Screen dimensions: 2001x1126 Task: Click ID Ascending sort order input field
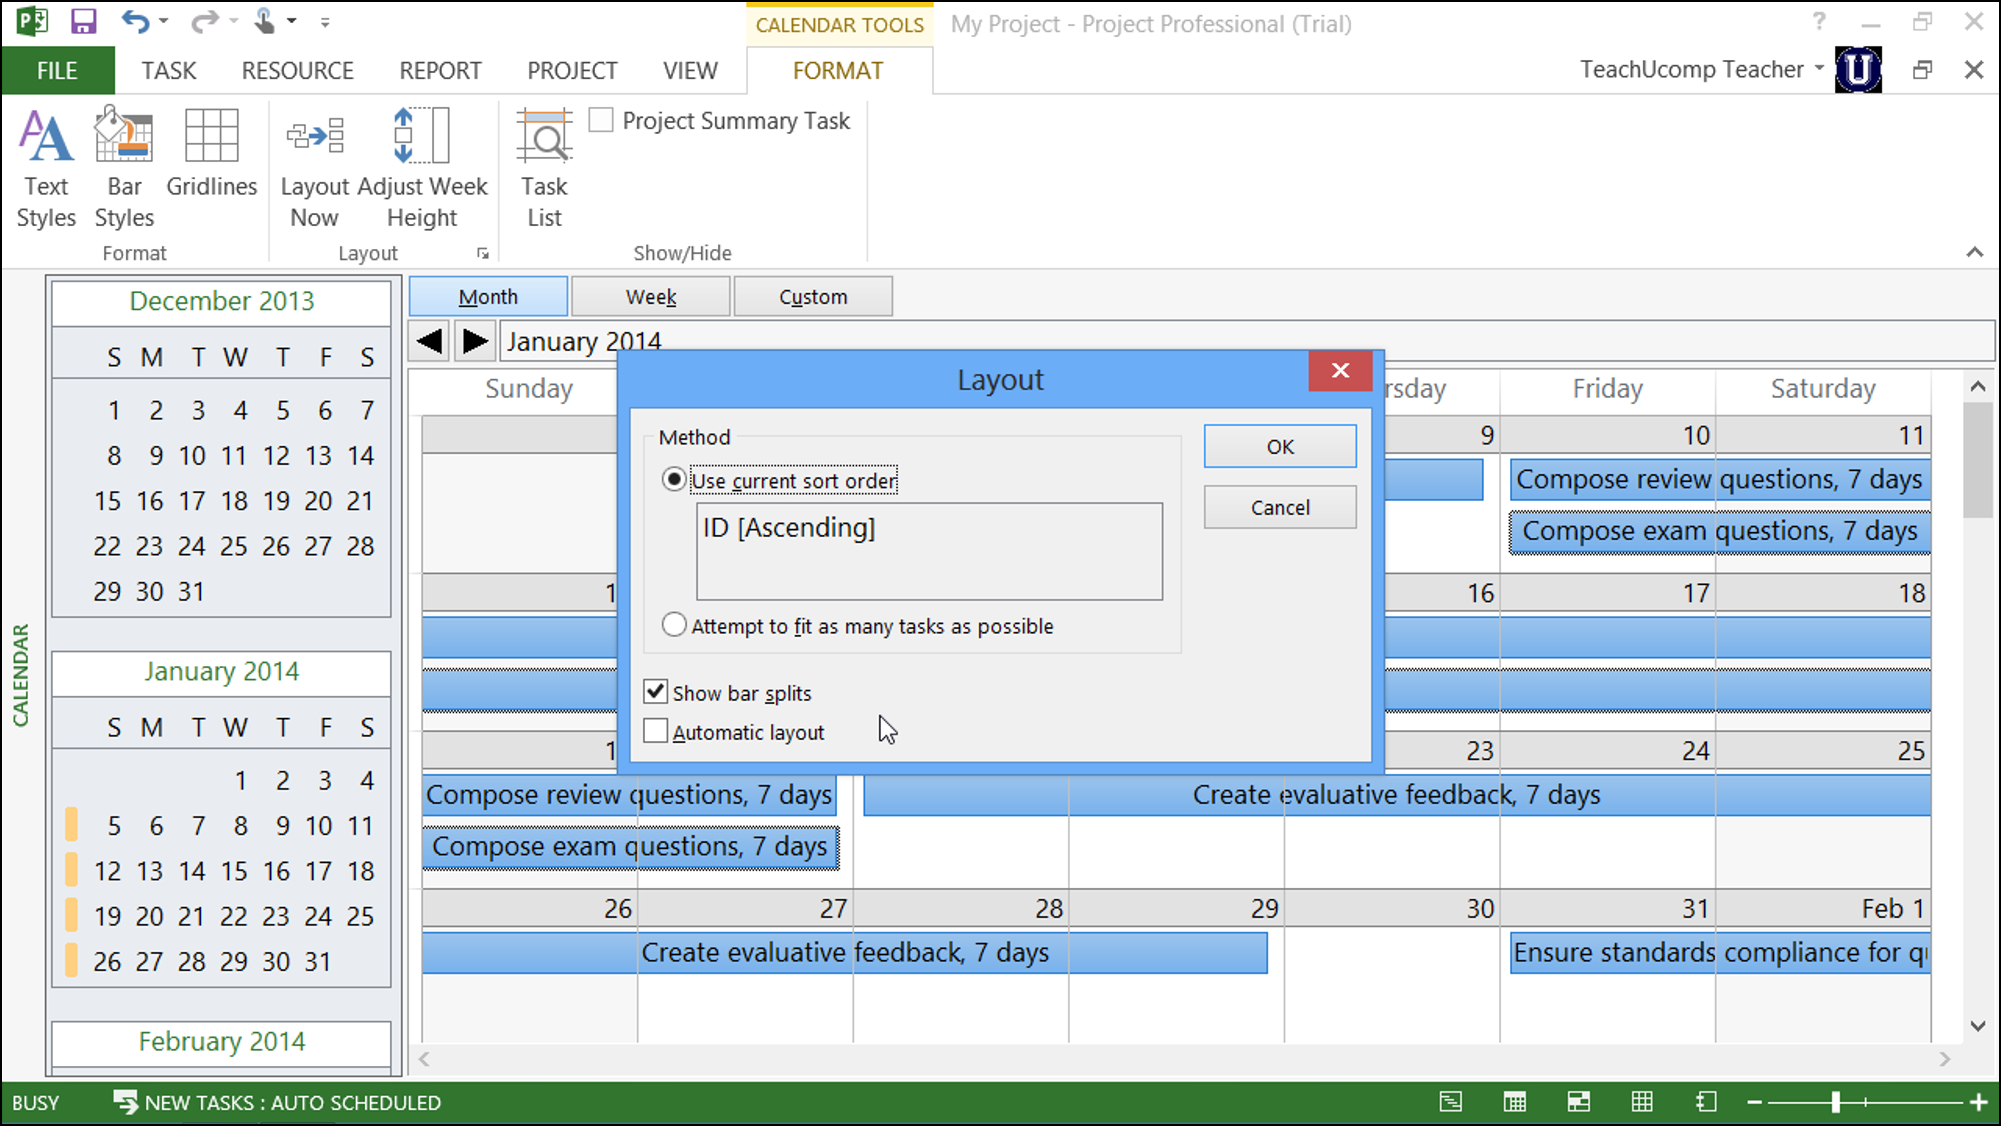(930, 550)
